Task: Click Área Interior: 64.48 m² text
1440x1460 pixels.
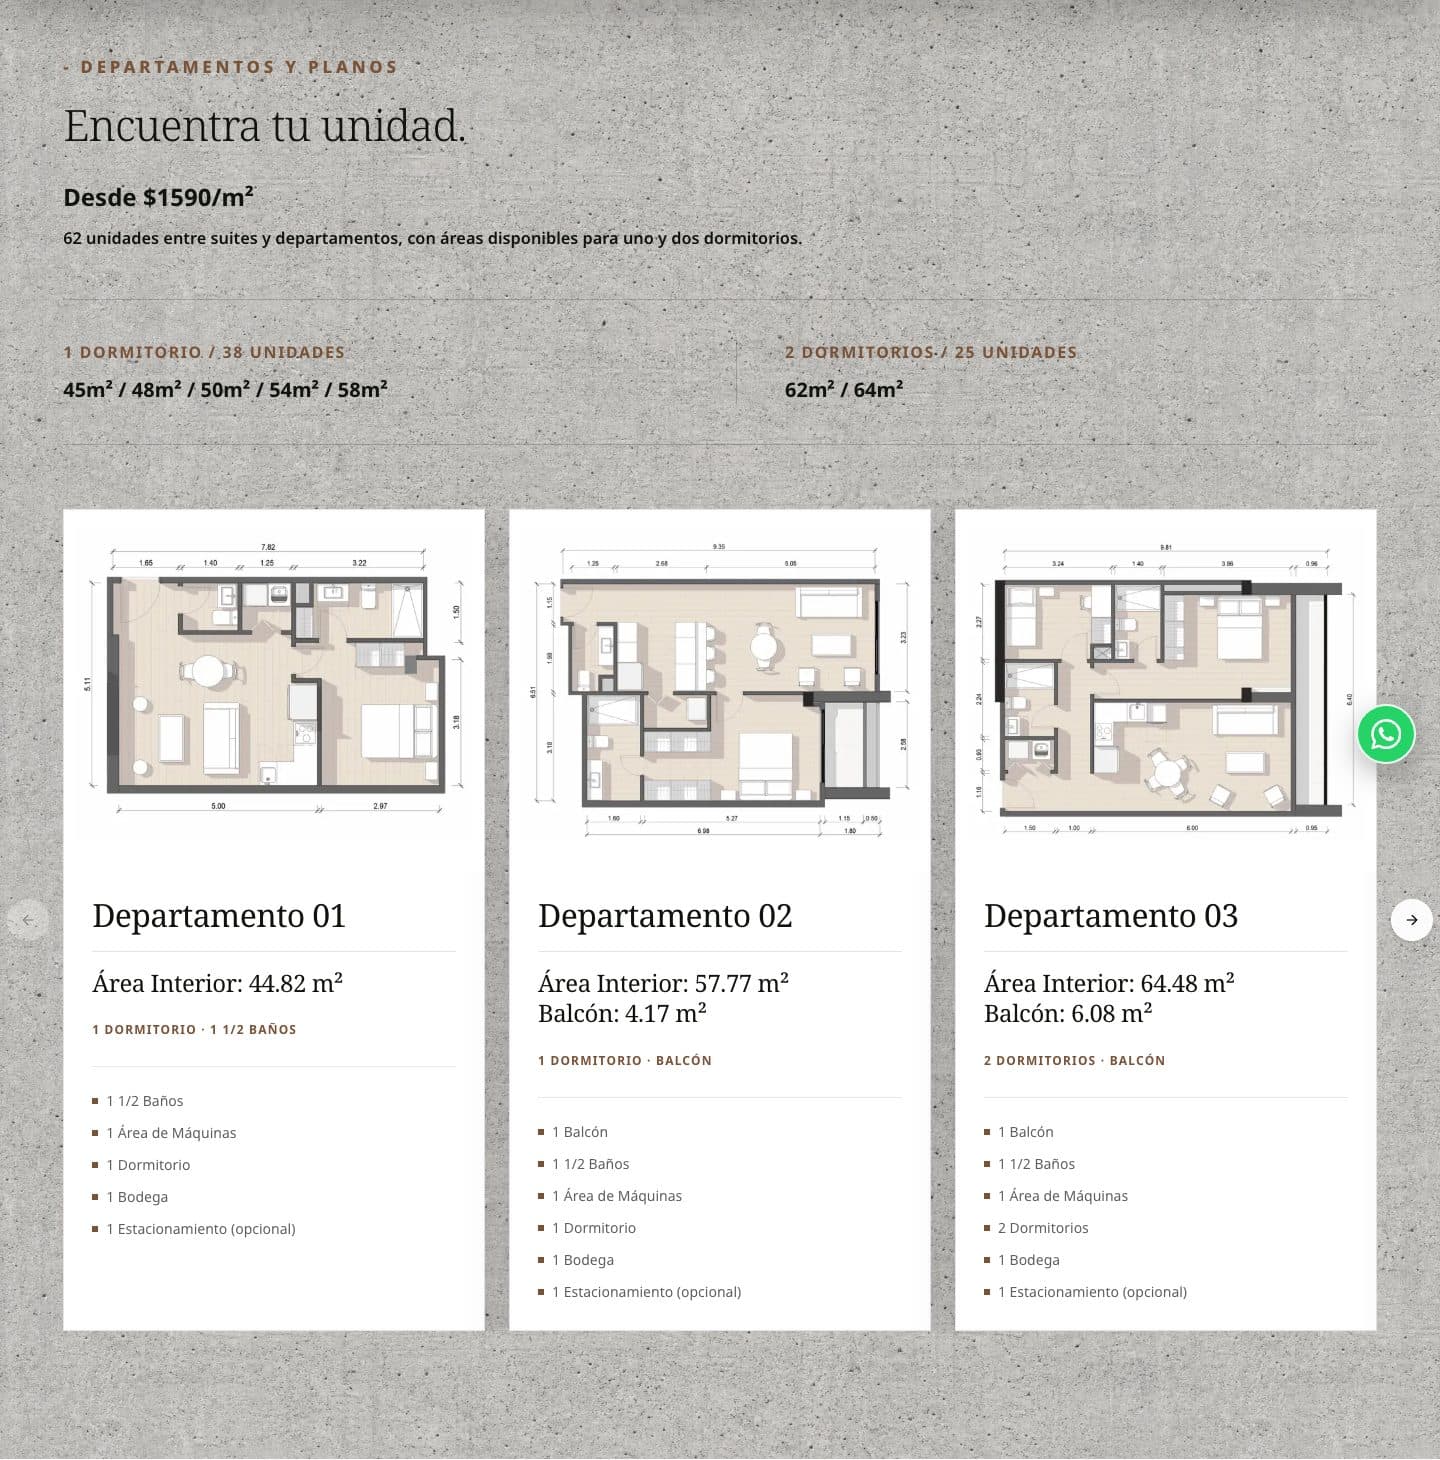Action: click(x=1109, y=983)
